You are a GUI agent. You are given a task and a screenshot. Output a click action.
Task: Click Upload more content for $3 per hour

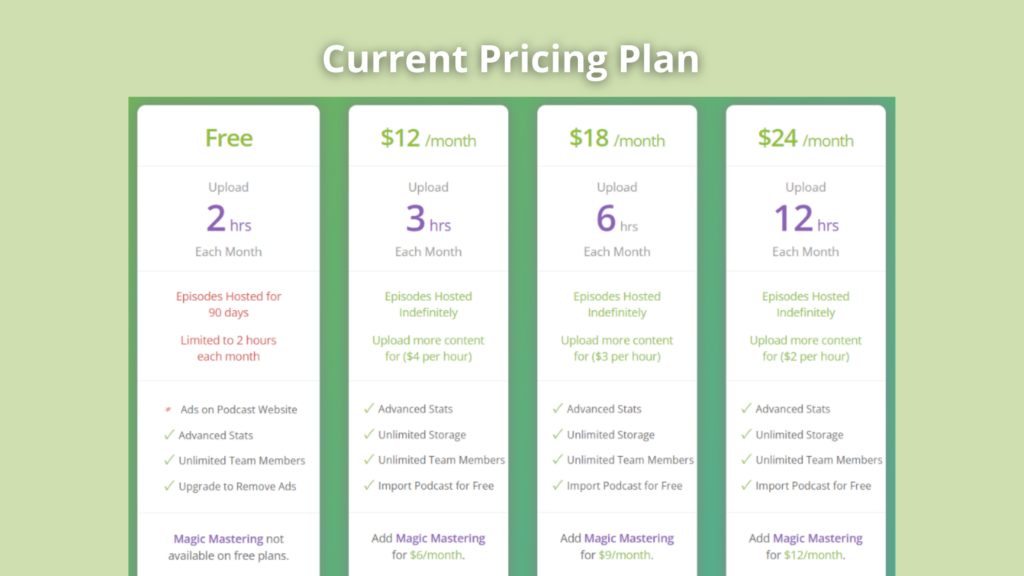pos(617,348)
